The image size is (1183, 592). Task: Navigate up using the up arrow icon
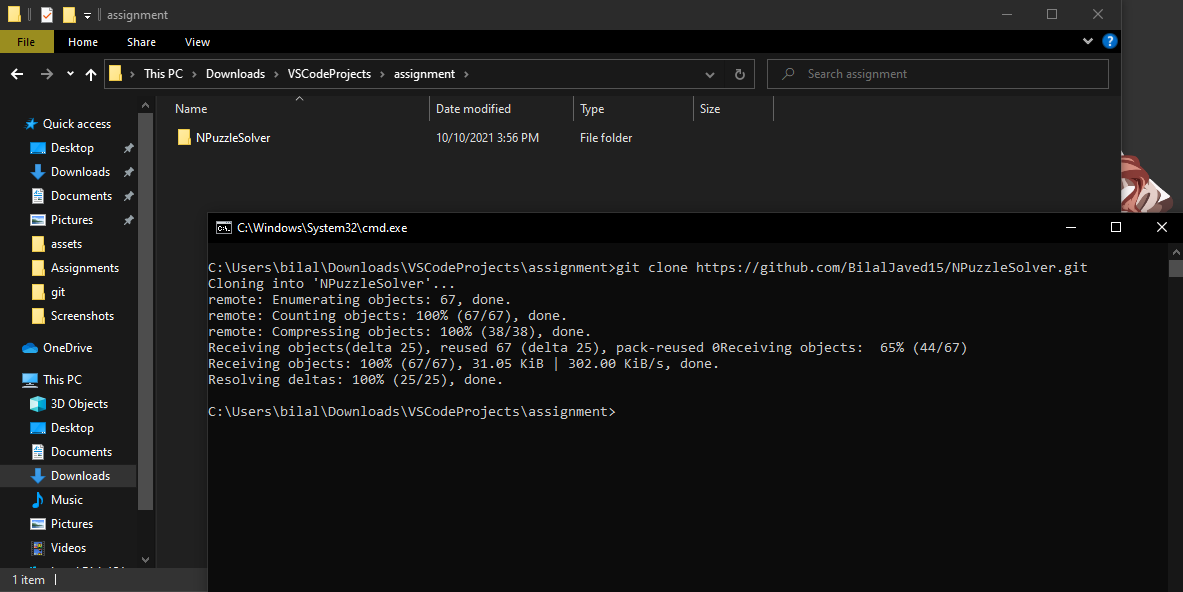(x=90, y=73)
